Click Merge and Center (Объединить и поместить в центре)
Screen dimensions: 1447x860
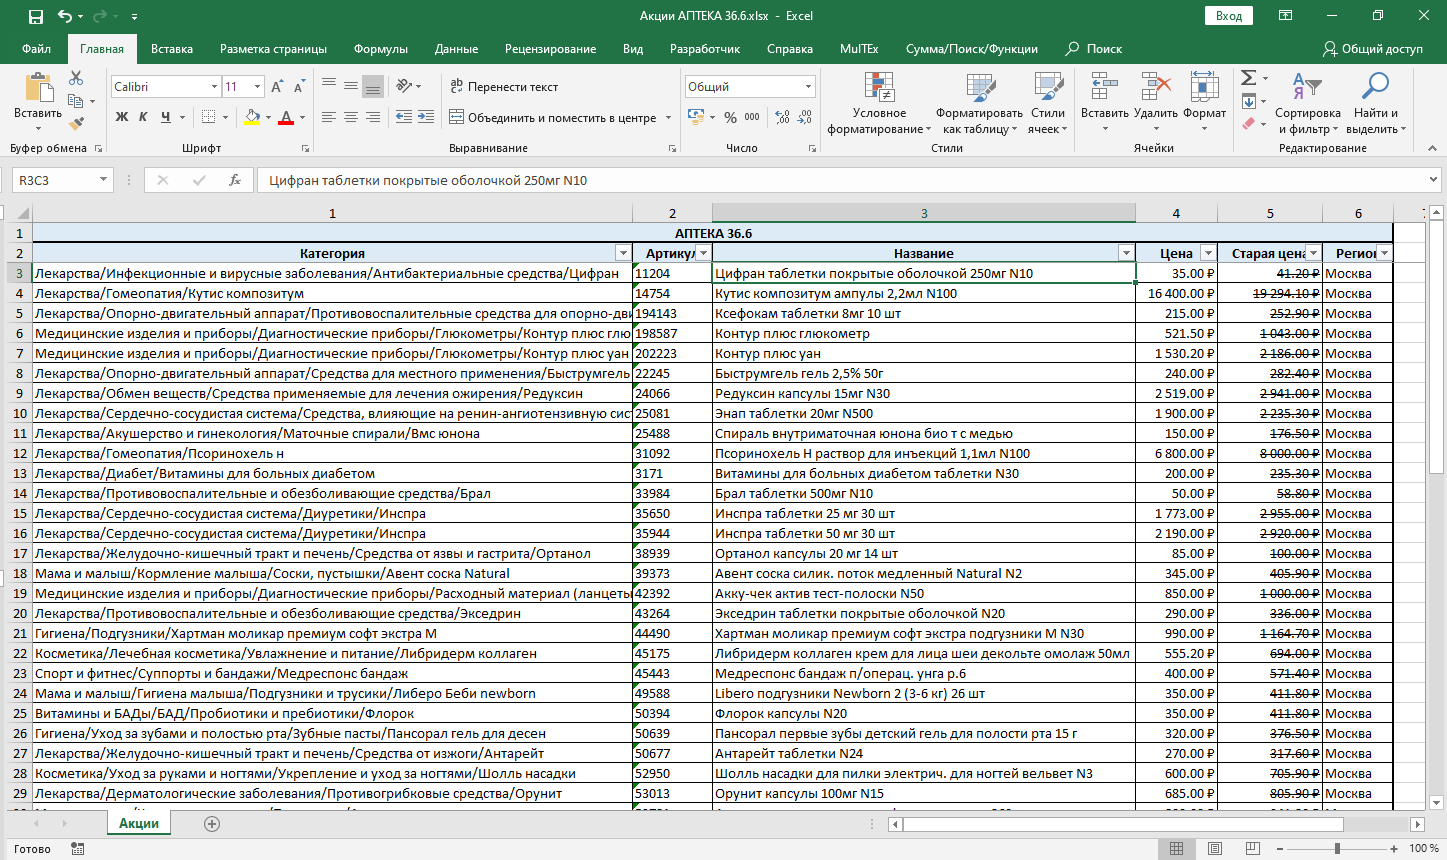point(553,117)
